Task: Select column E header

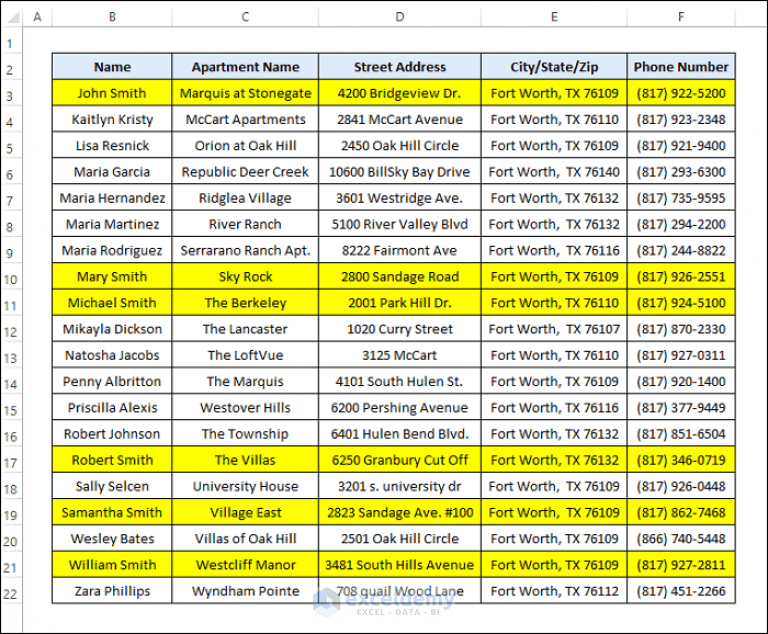Action: pyautogui.click(x=554, y=17)
